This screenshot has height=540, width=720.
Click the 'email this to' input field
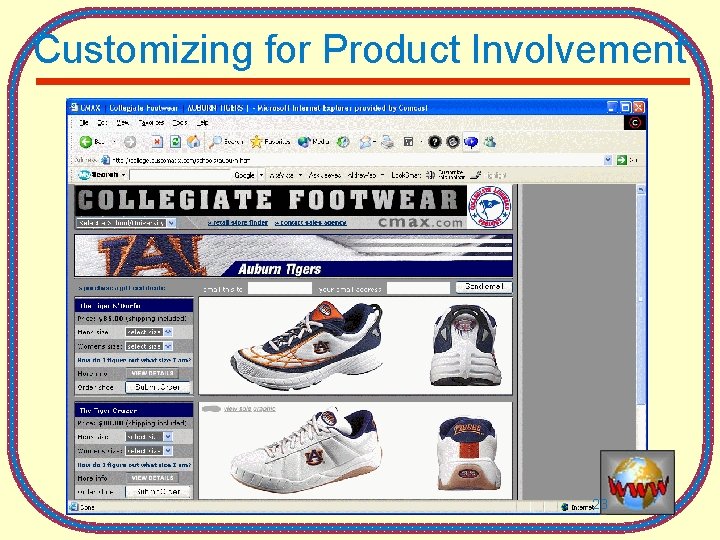[280, 288]
